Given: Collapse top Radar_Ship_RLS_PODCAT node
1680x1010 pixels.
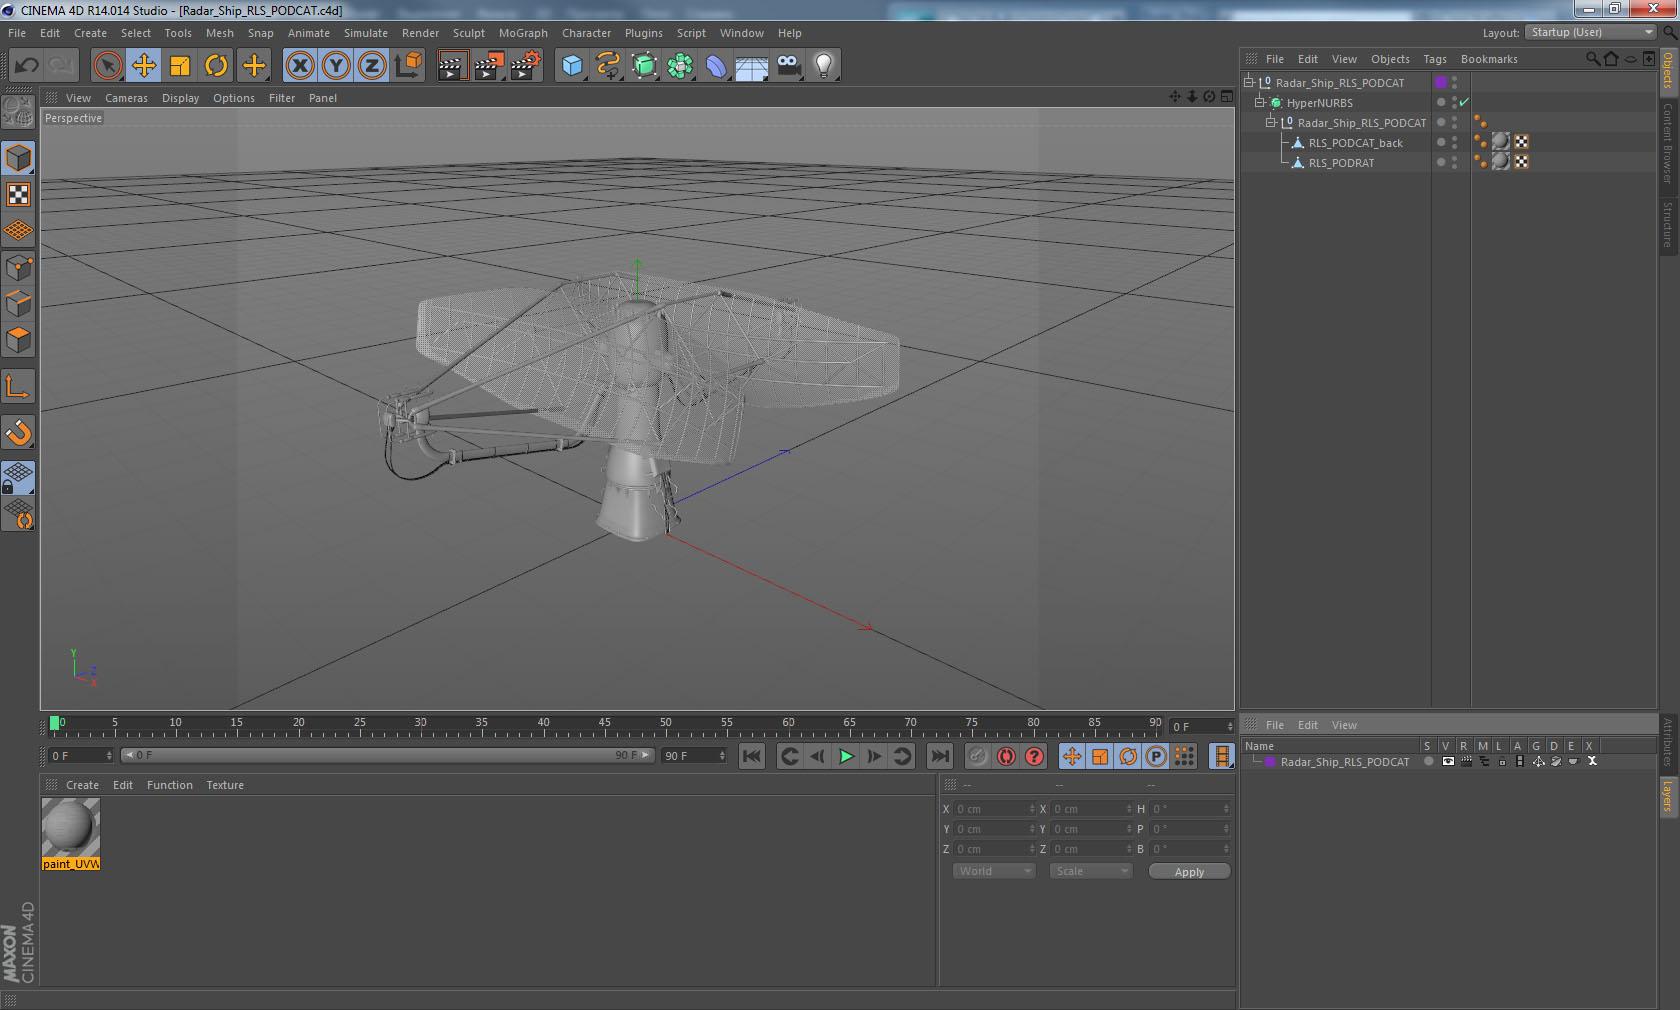Looking at the screenshot, I should pos(1249,82).
